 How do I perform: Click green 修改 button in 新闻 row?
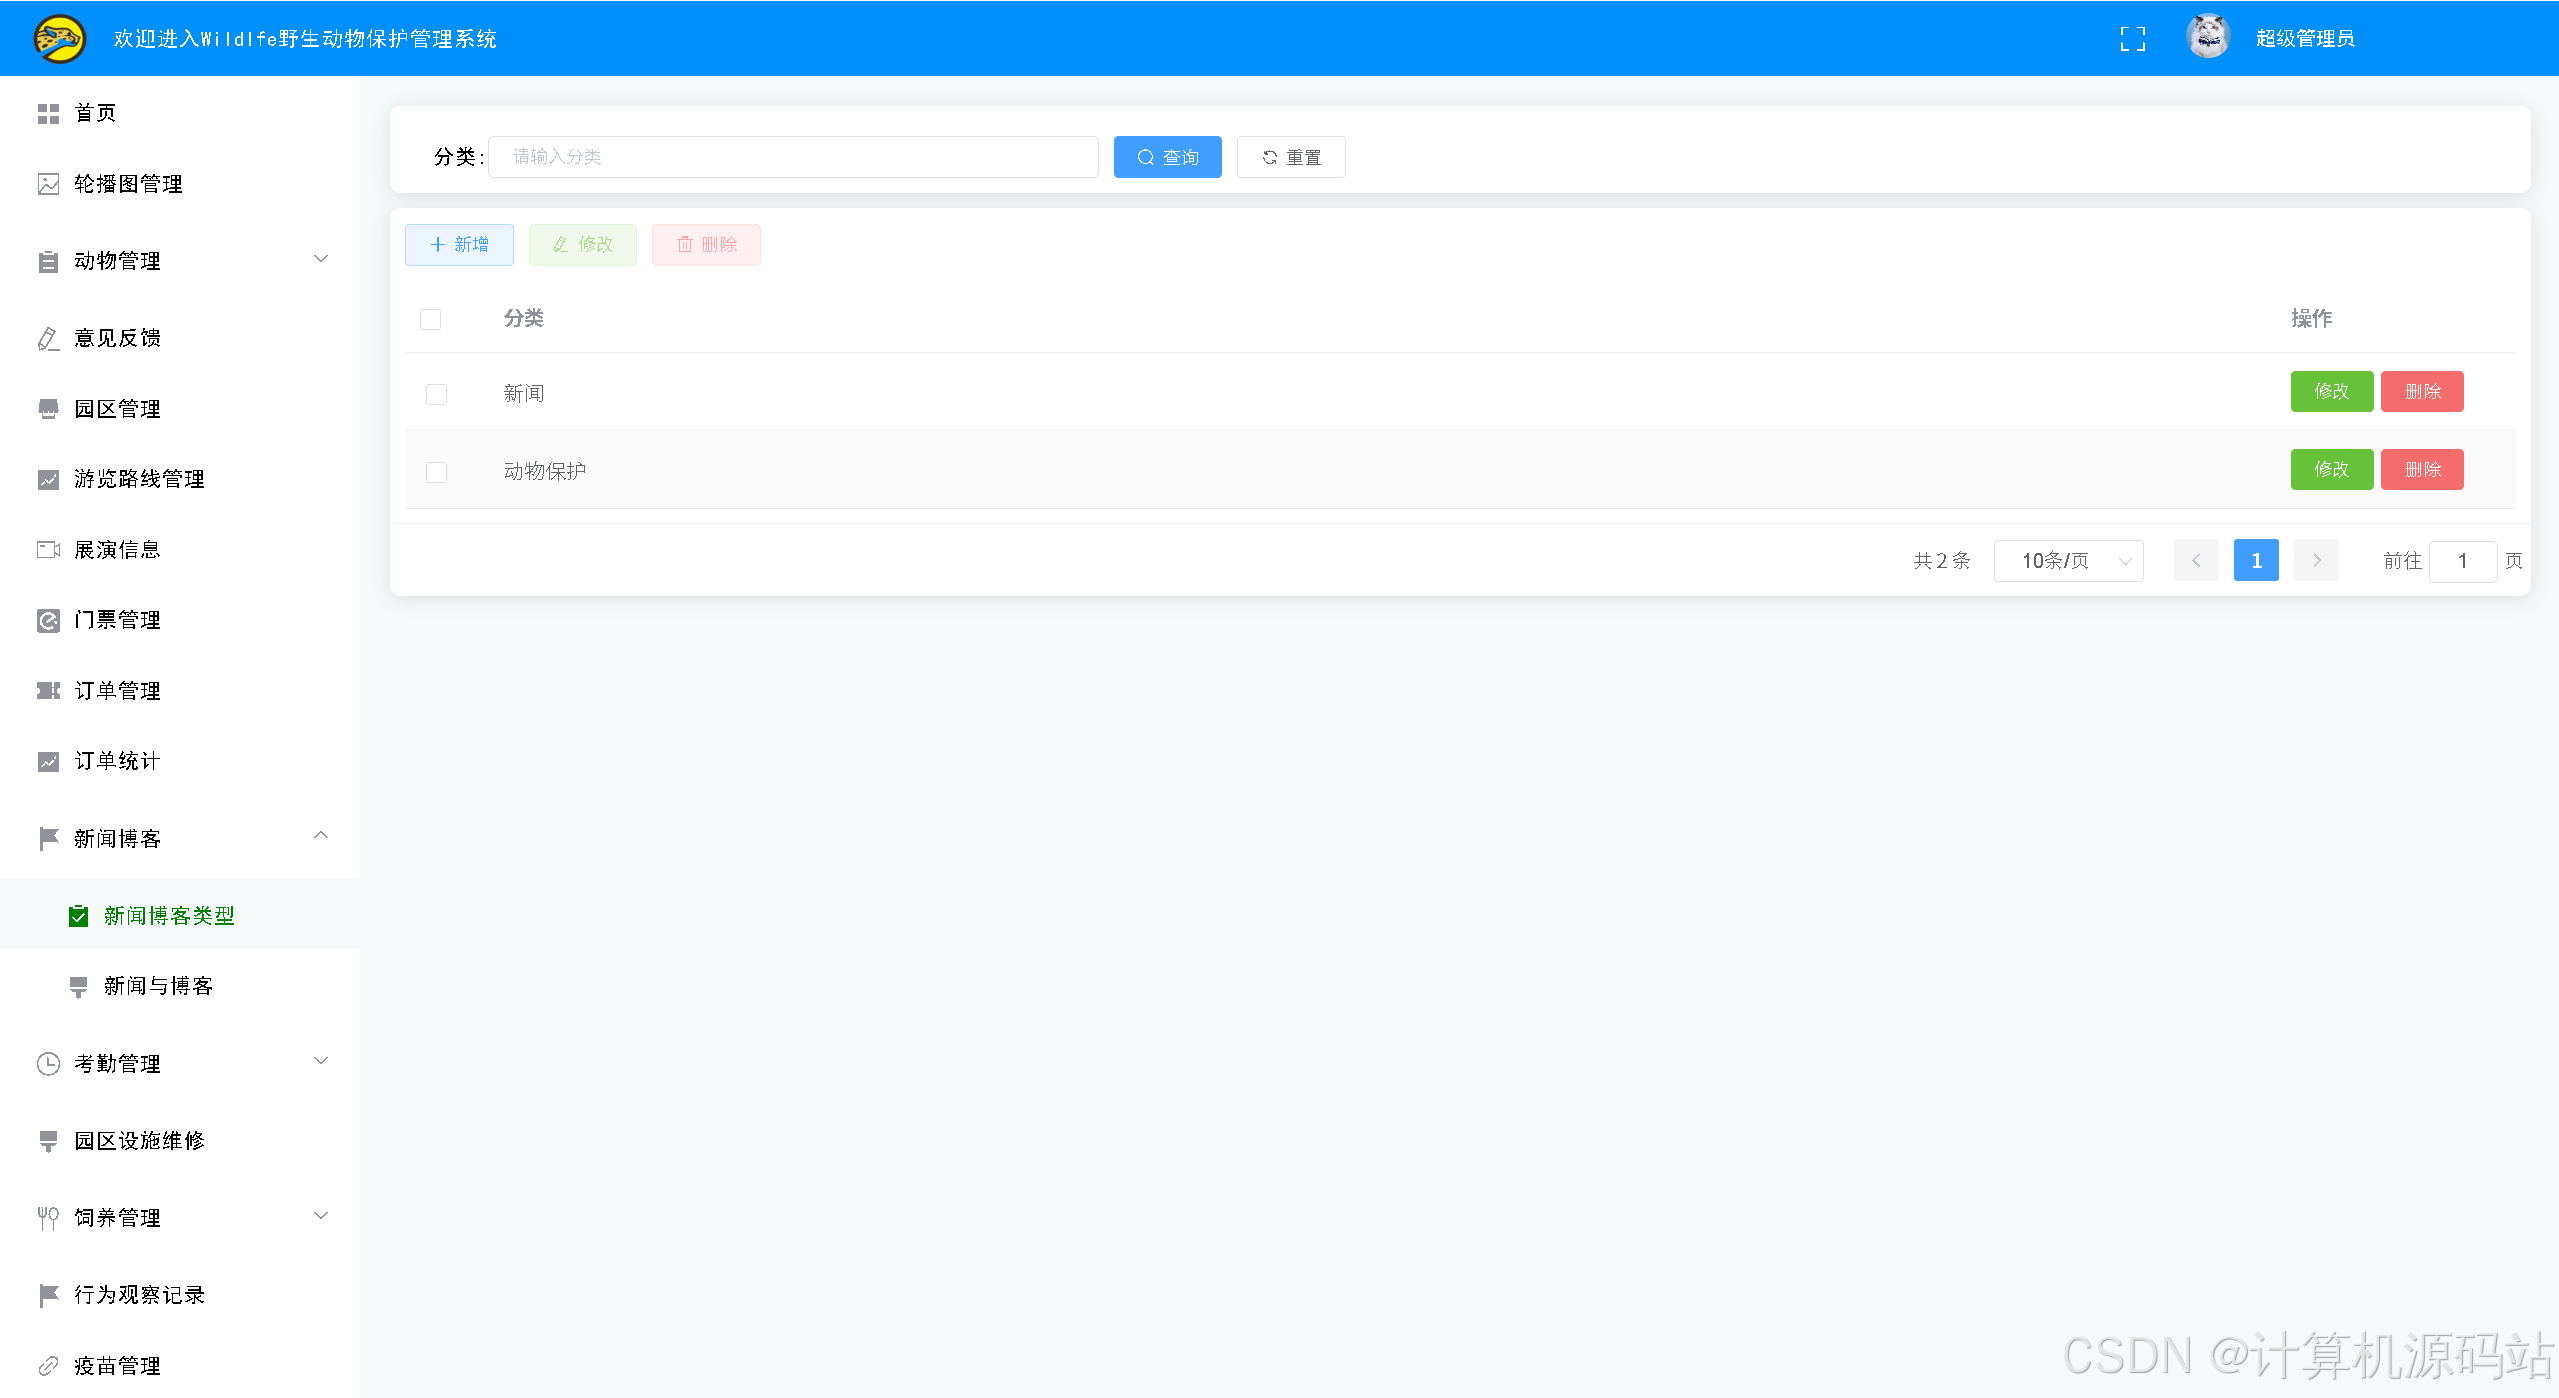[2332, 392]
